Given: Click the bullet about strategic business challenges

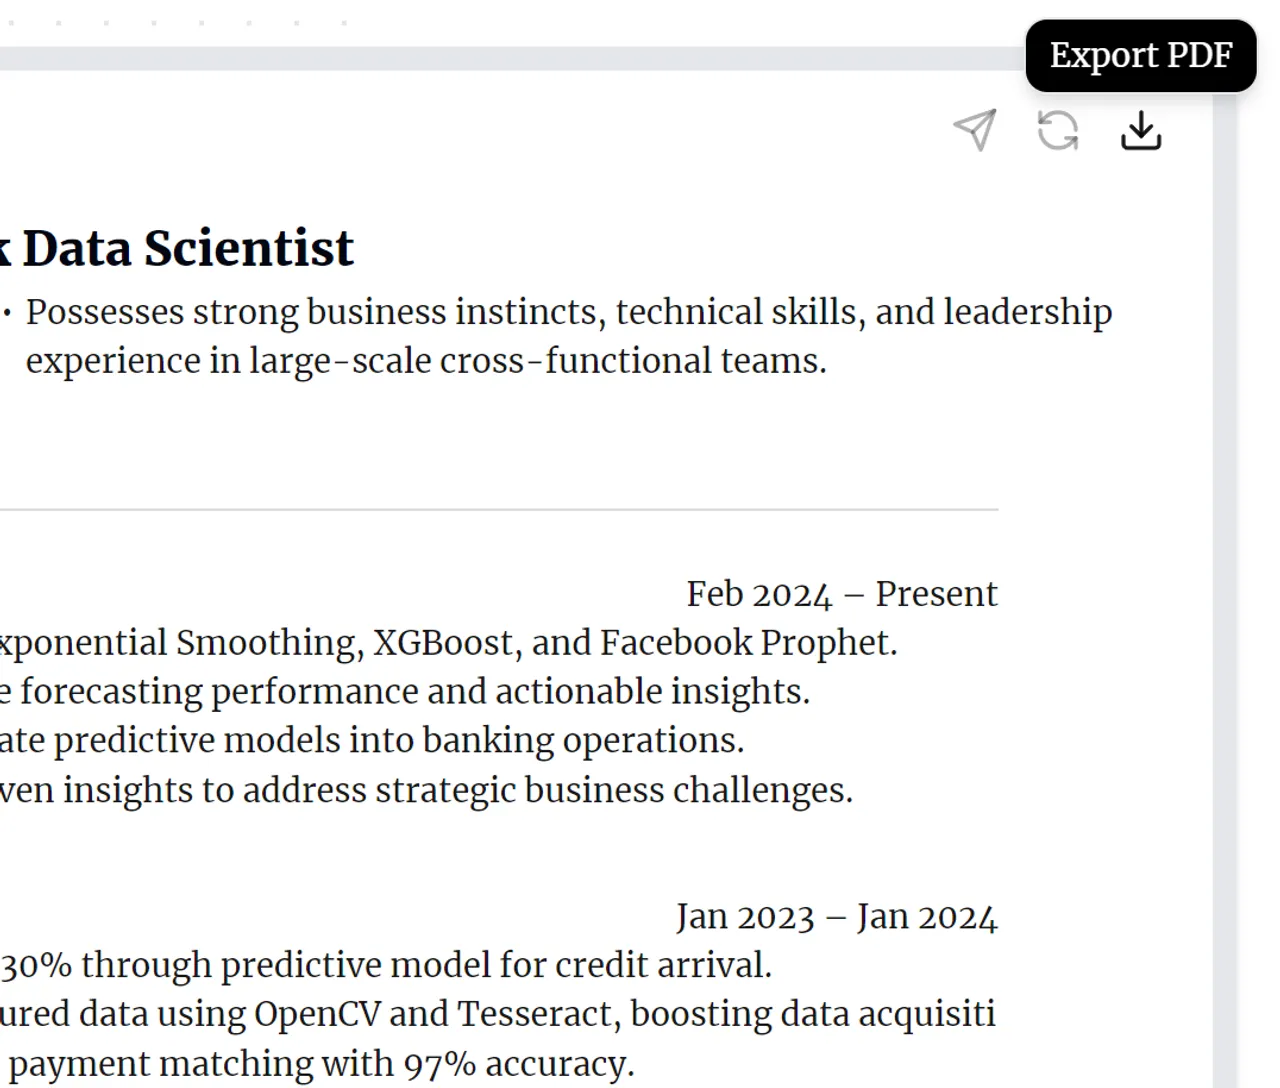Looking at the screenshot, I should coord(426,790).
